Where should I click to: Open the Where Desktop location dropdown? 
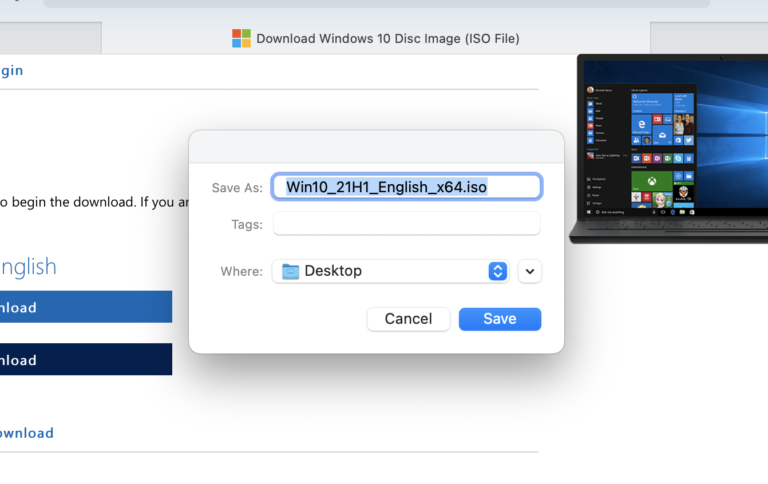click(x=391, y=271)
